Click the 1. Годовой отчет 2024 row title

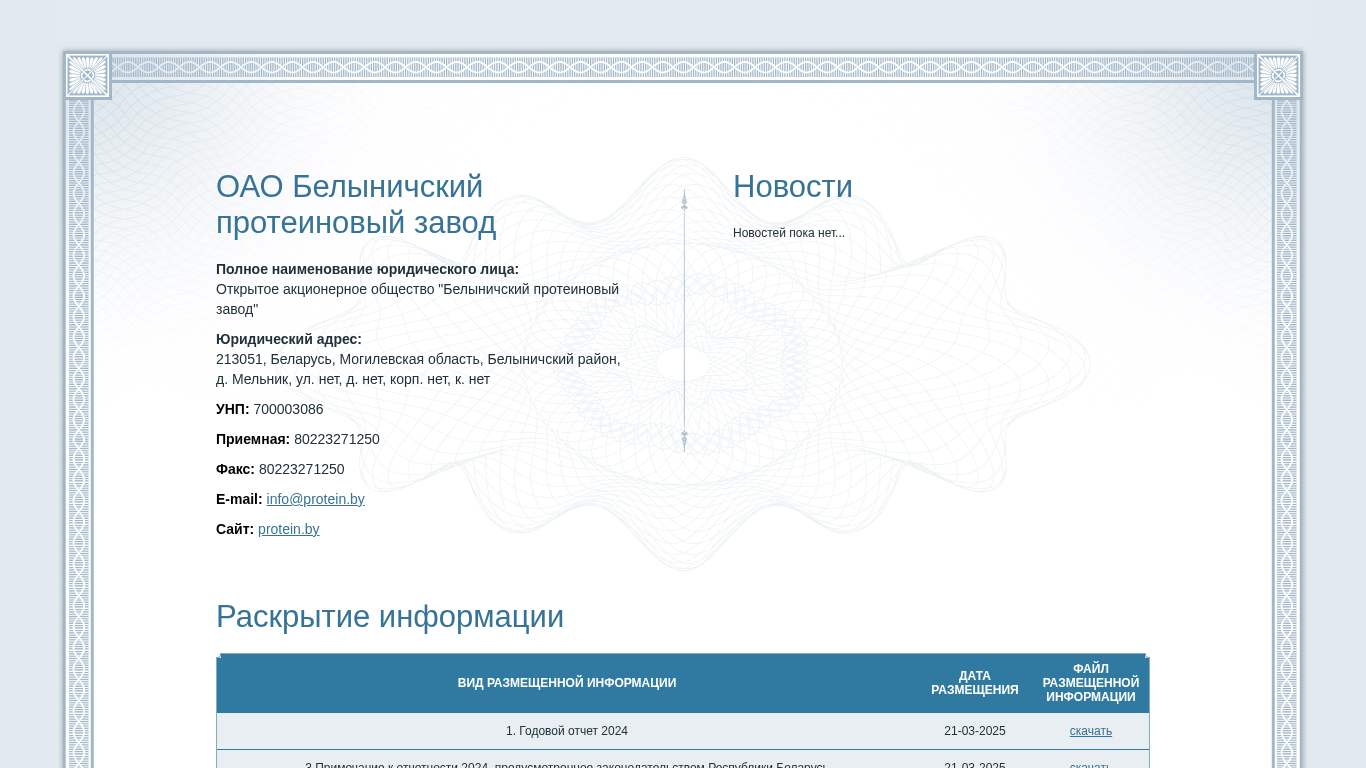tap(566, 731)
